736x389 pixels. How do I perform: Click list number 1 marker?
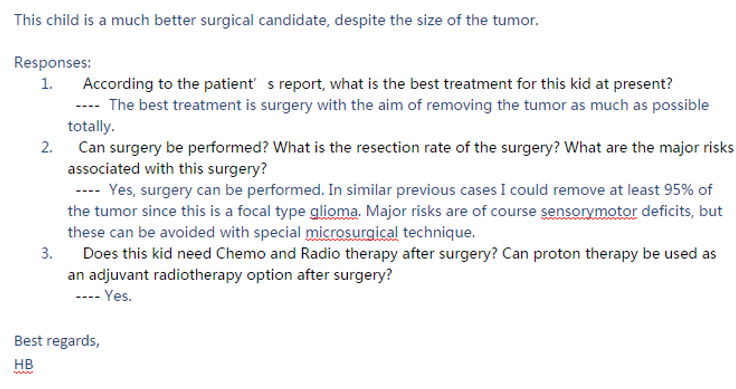click(47, 84)
